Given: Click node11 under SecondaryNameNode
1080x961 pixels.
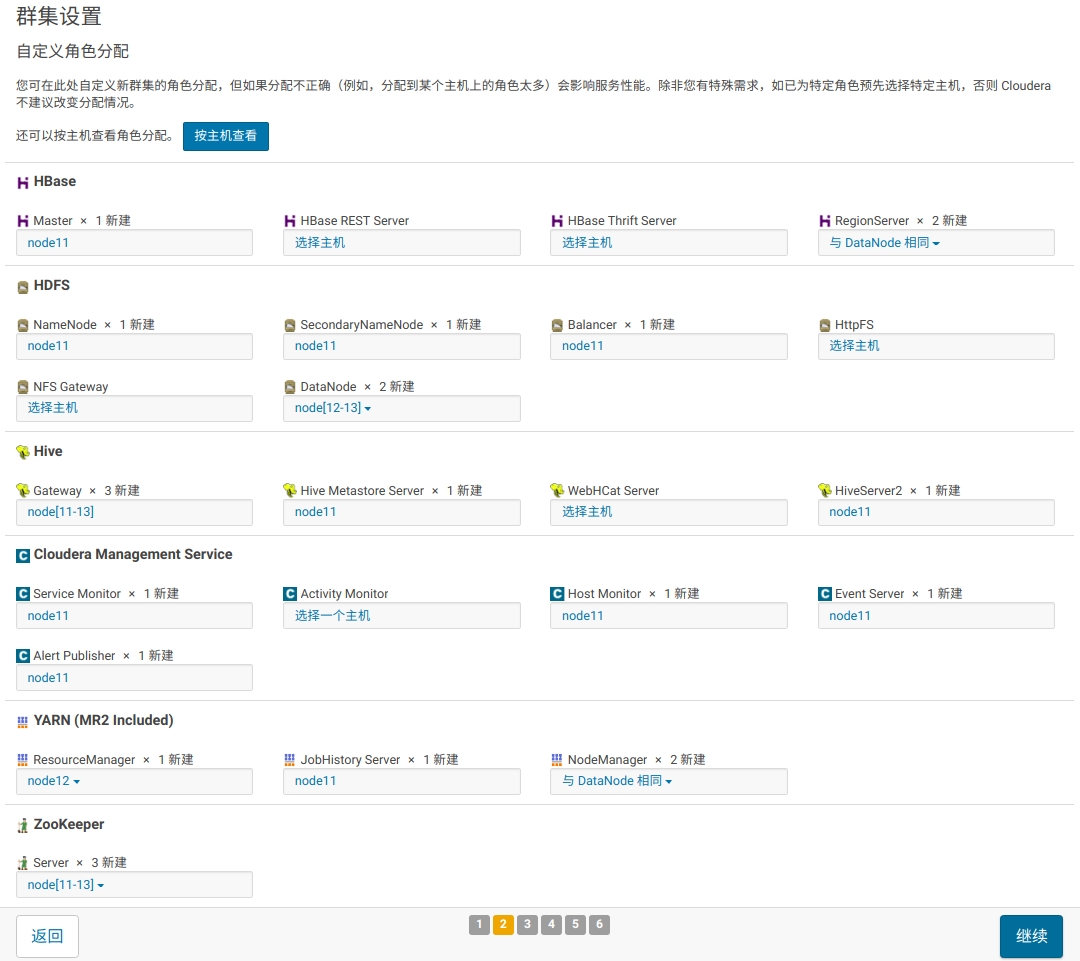Looking at the screenshot, I should pyautogui.click(x=315, y=346).
